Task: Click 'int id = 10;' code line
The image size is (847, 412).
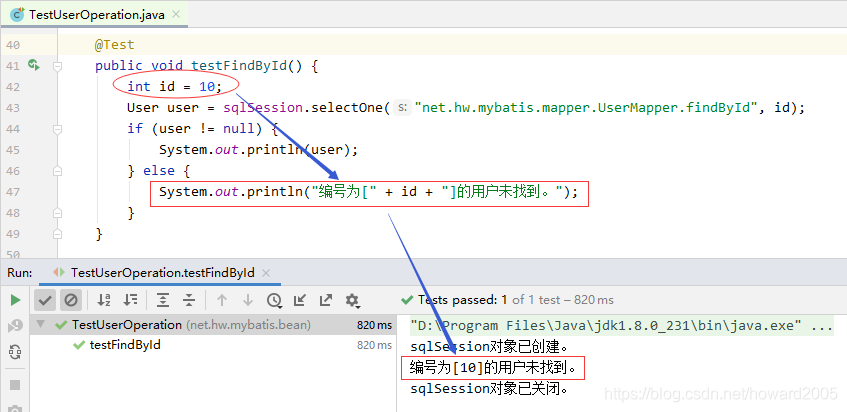Action: click(x=174, y=86)
